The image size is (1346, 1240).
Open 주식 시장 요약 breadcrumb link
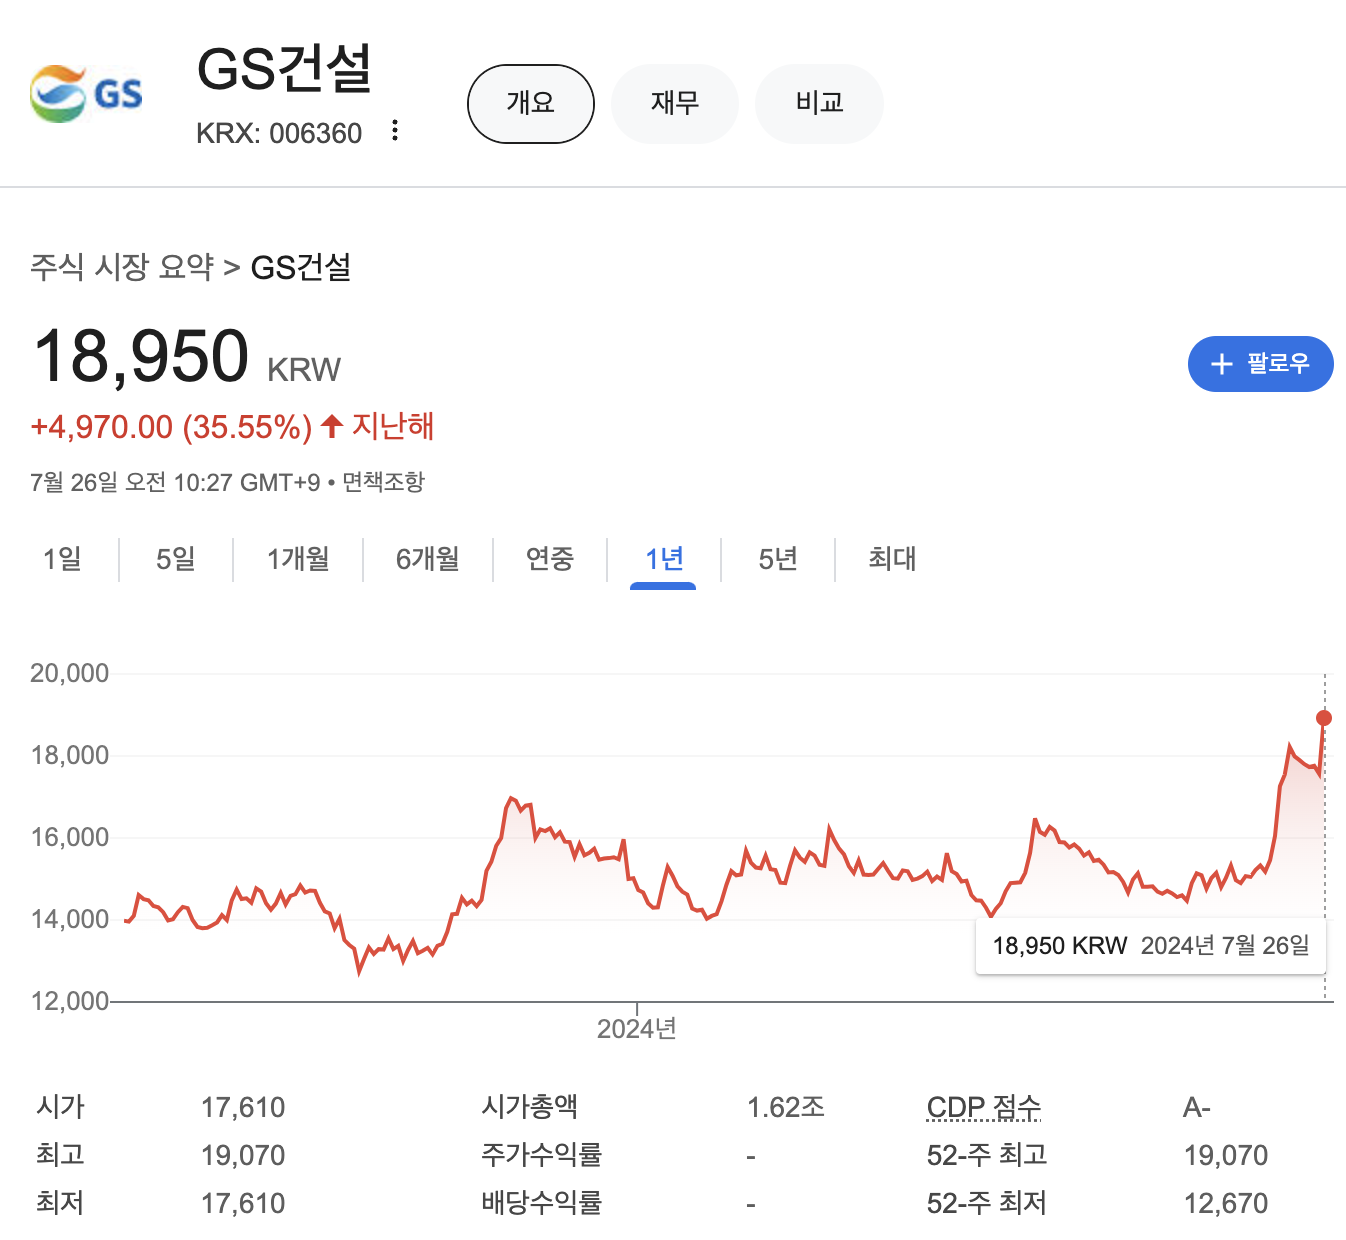122,267
